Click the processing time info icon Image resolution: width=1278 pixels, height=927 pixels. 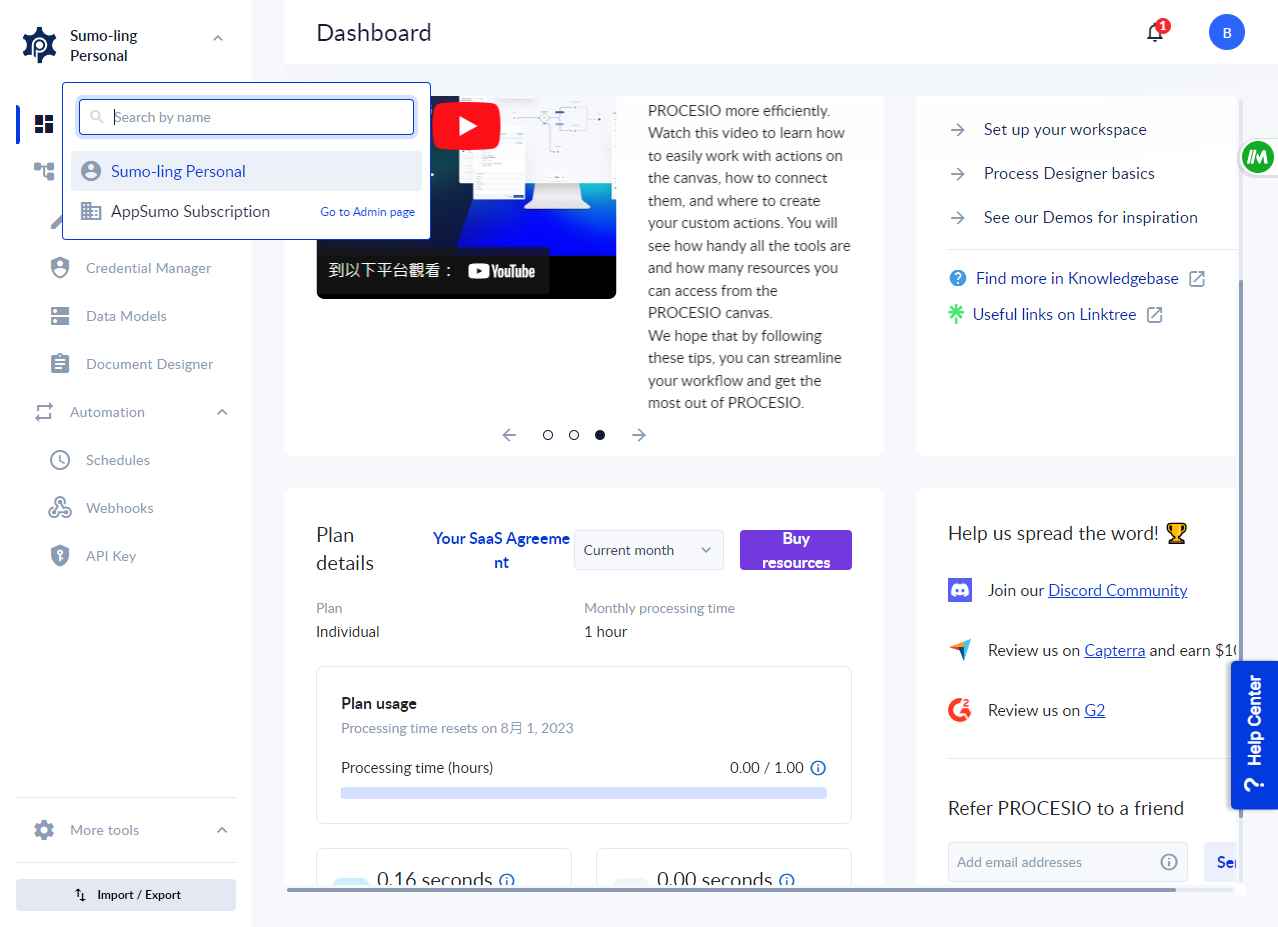click(818, 768)
